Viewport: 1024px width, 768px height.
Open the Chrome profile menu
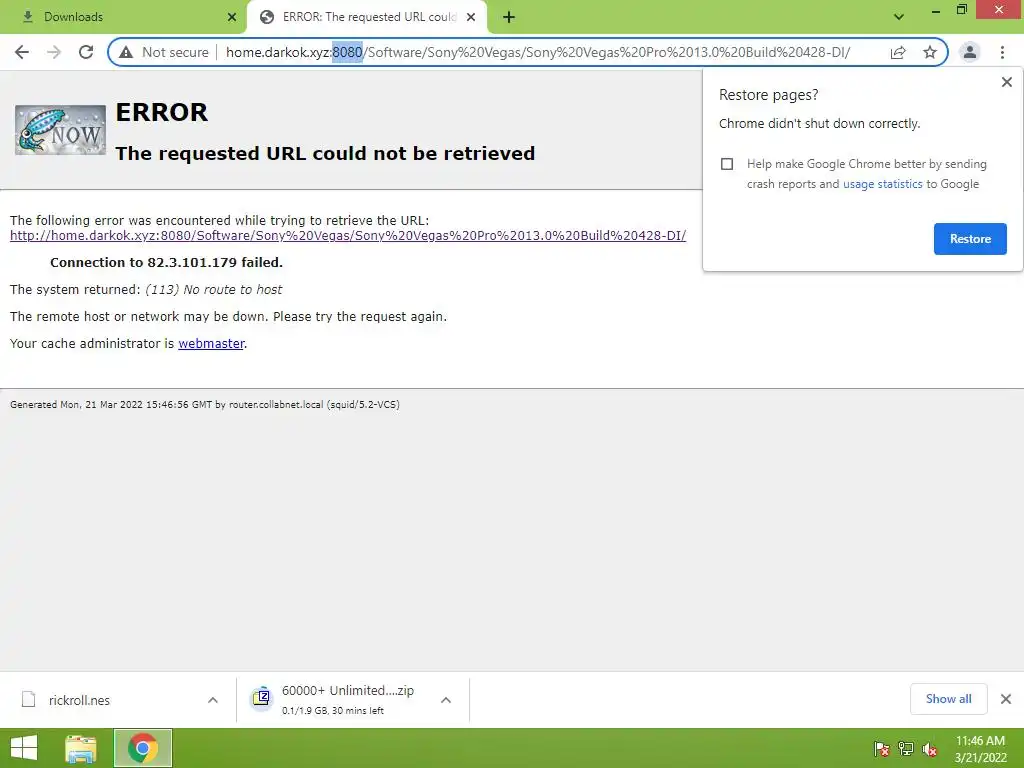coord(970,52)
